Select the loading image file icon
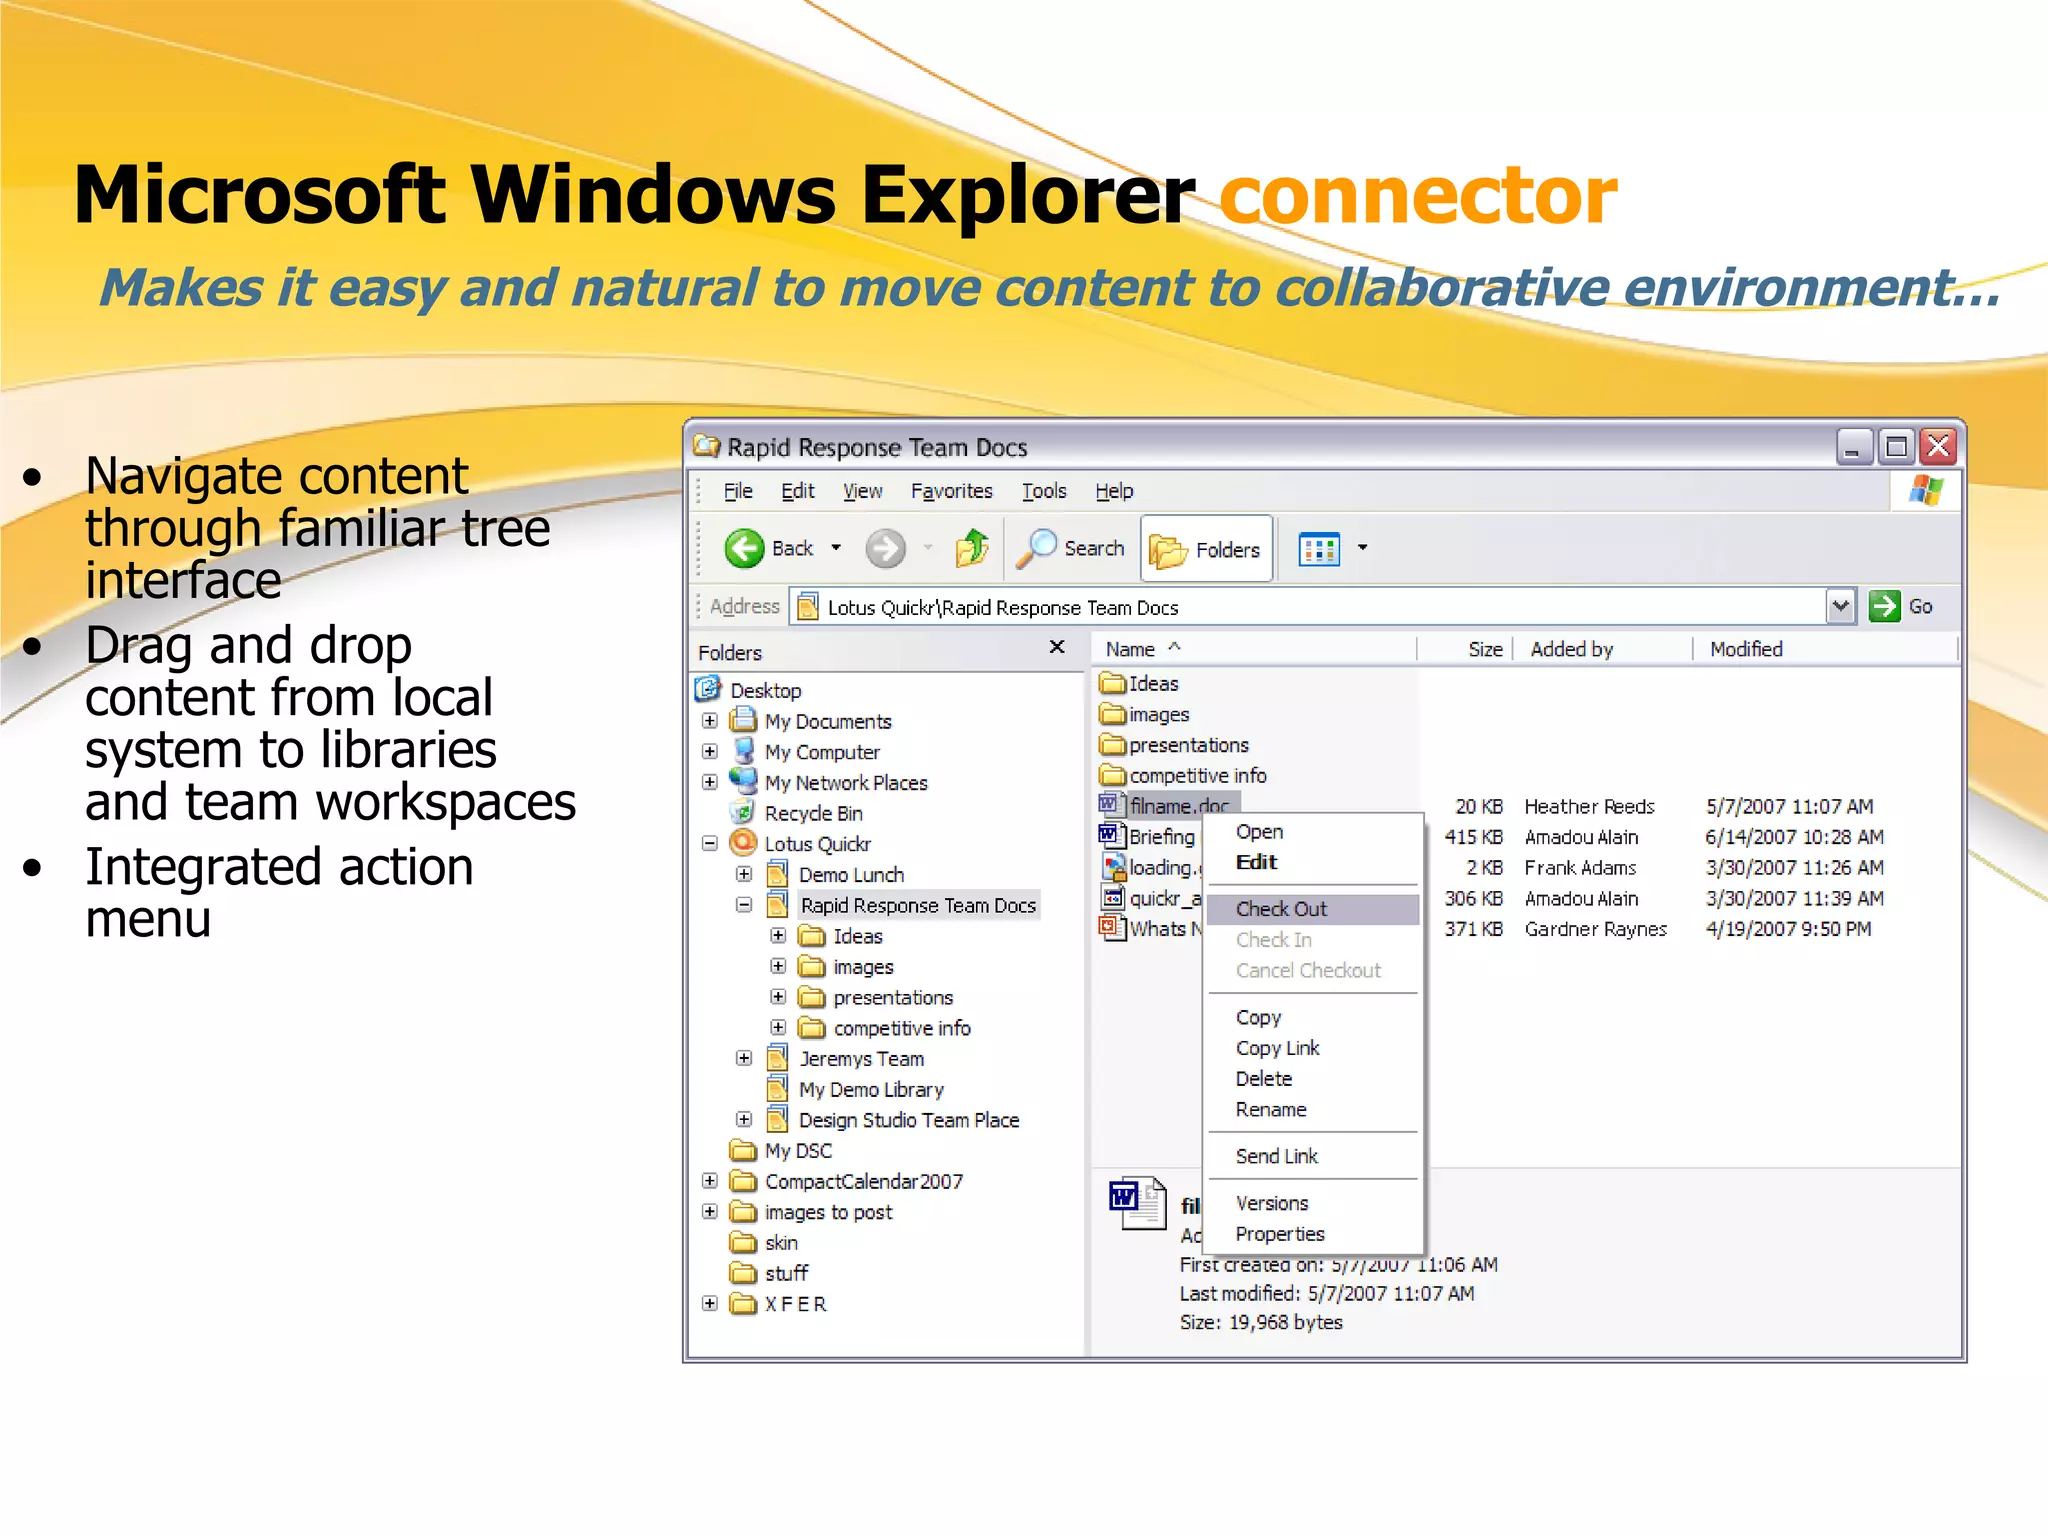The width and height of the screenshot is (2048, 1536). (1112, 866)
